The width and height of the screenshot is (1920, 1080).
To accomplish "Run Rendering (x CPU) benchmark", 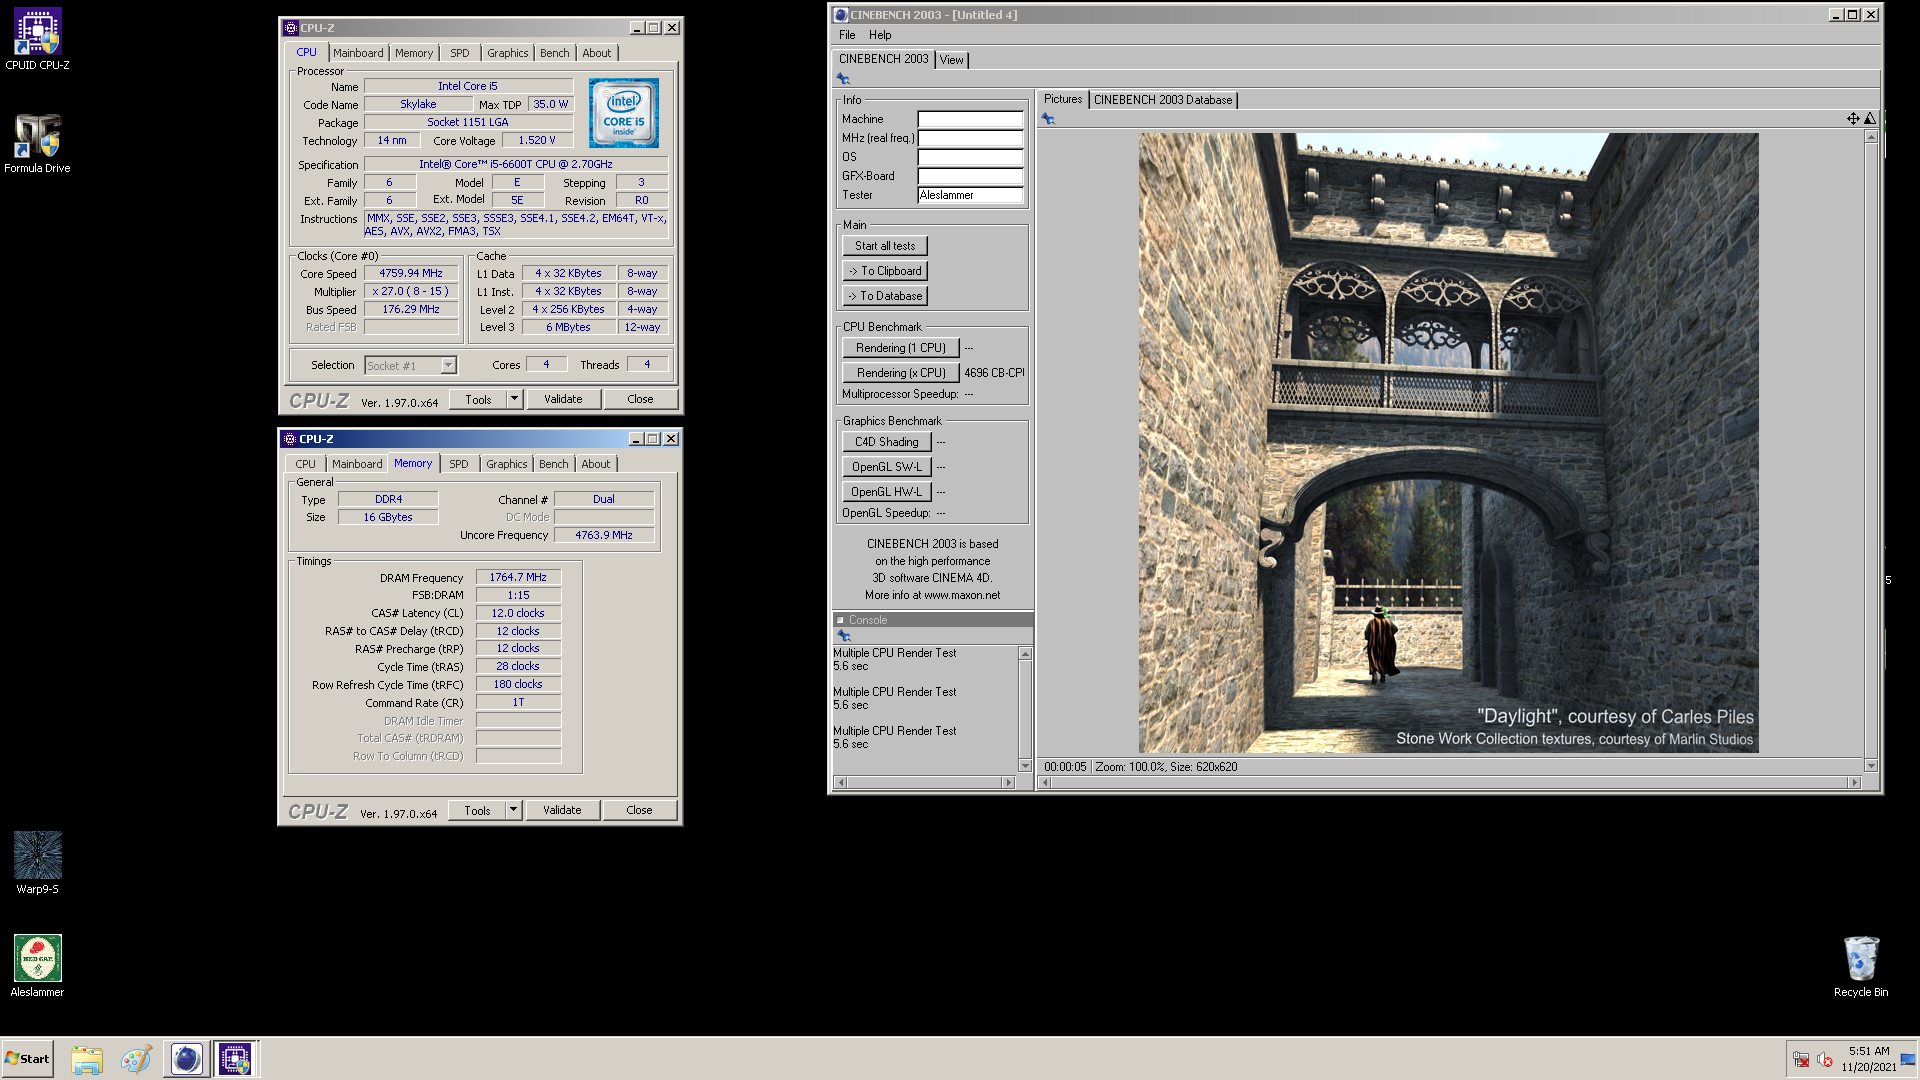I will tap(901, 373).
